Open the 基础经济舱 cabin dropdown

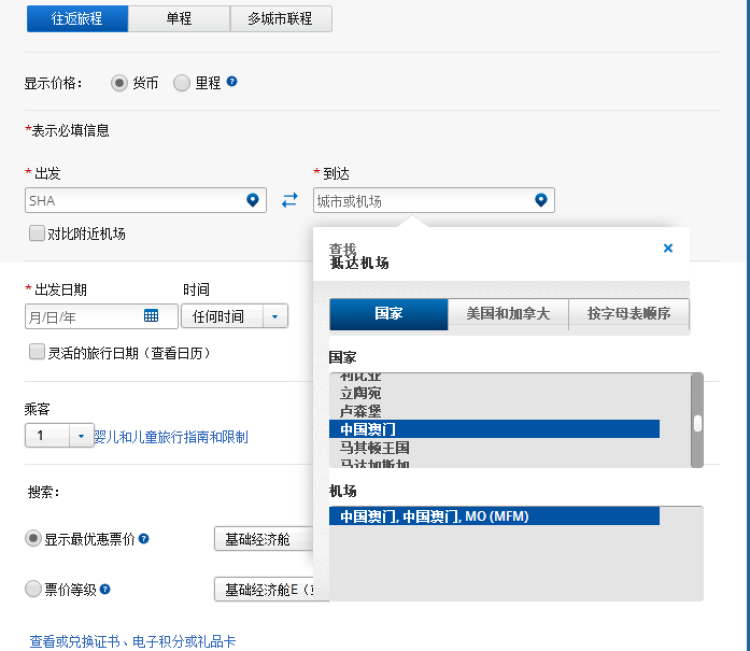264,539
